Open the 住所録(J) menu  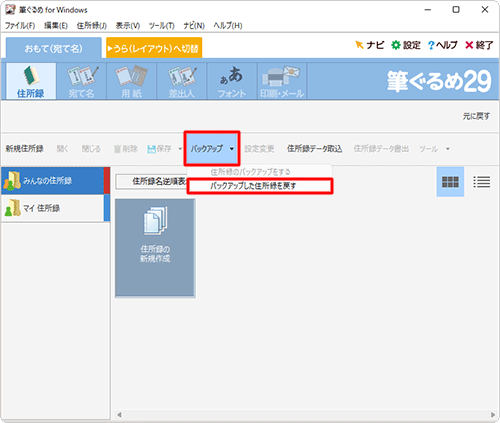point(92,26)
